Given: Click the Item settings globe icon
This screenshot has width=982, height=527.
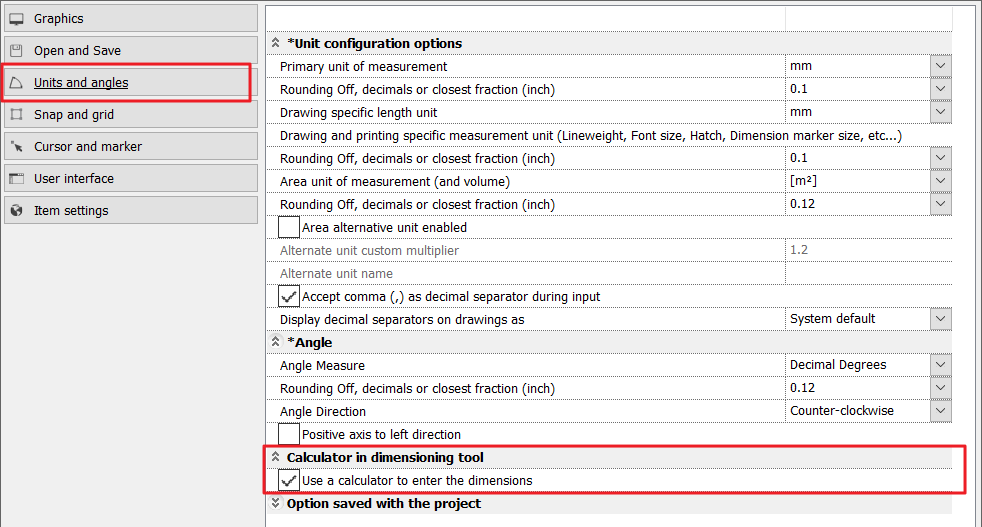Looking at the screenshot, I should [16, 211].
